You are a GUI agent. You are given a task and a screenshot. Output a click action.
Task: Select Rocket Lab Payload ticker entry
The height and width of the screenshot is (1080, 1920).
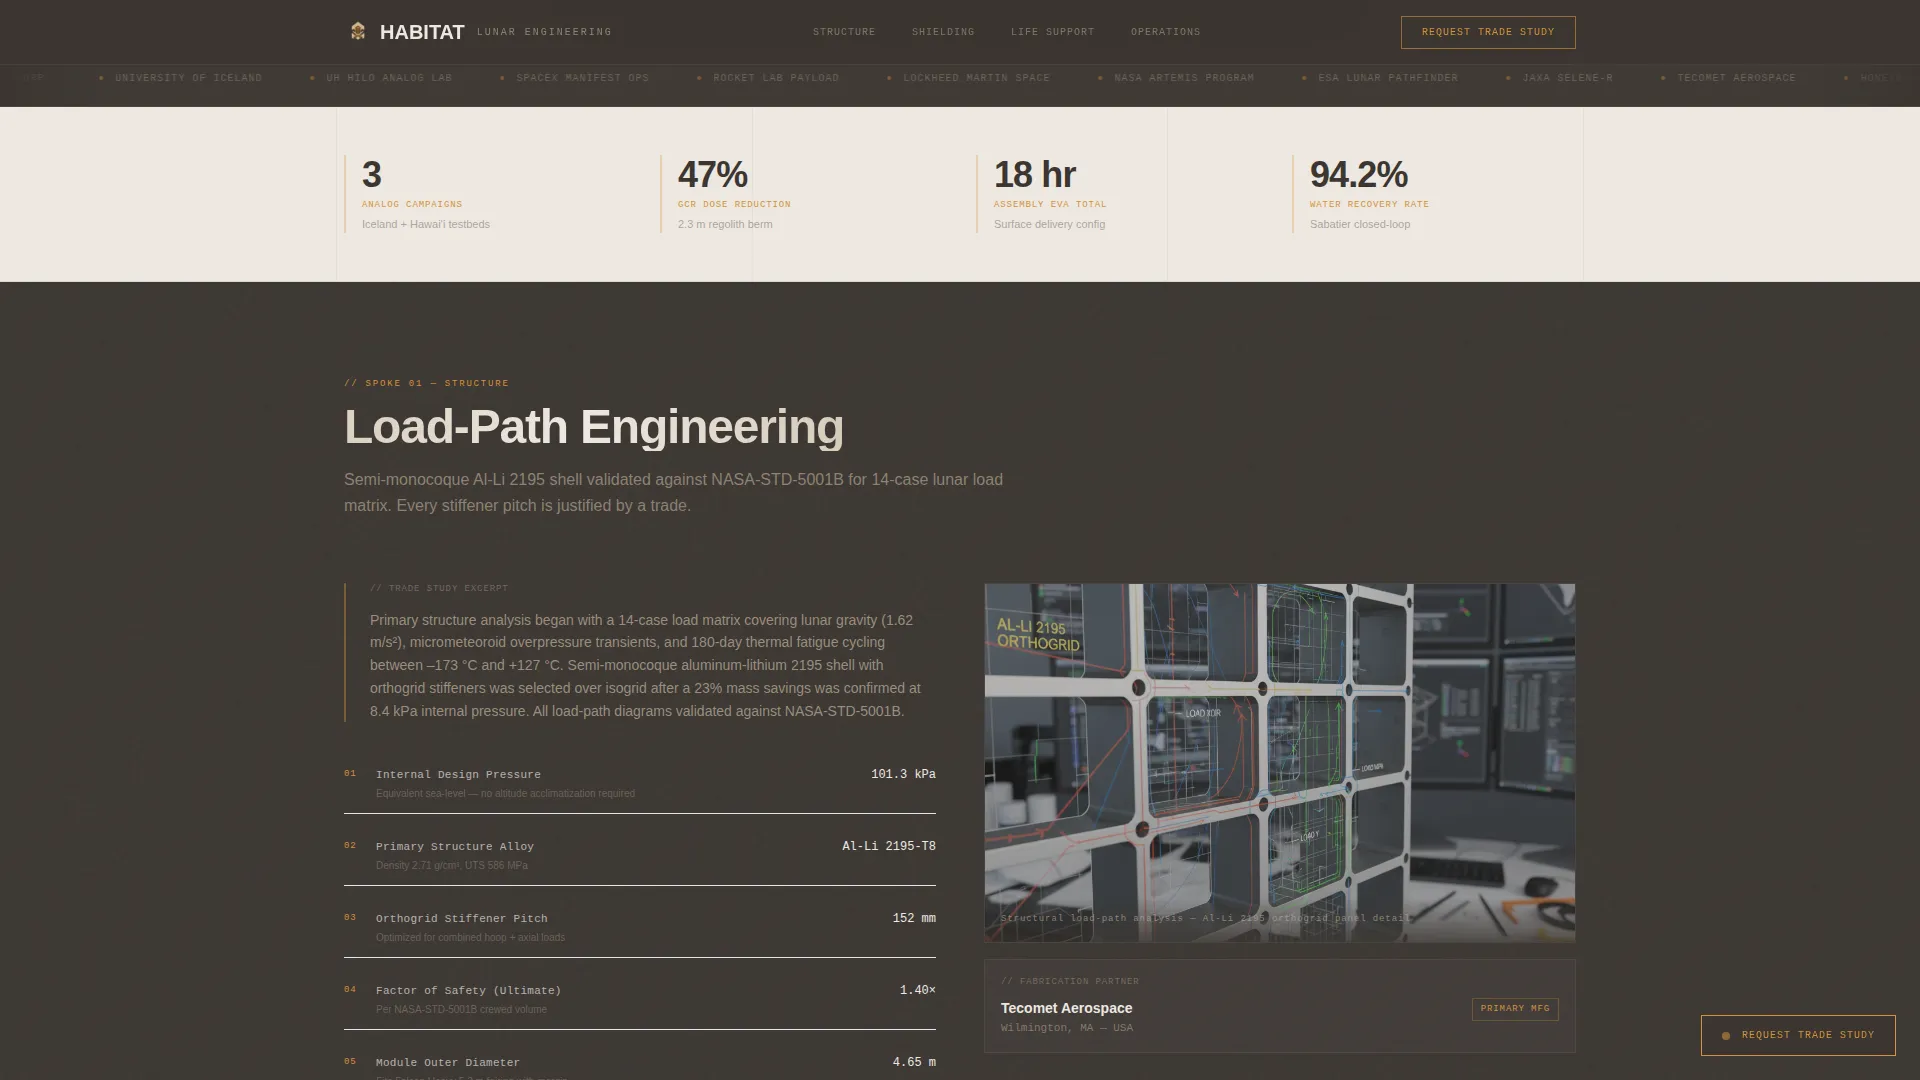tap(776, 78)
